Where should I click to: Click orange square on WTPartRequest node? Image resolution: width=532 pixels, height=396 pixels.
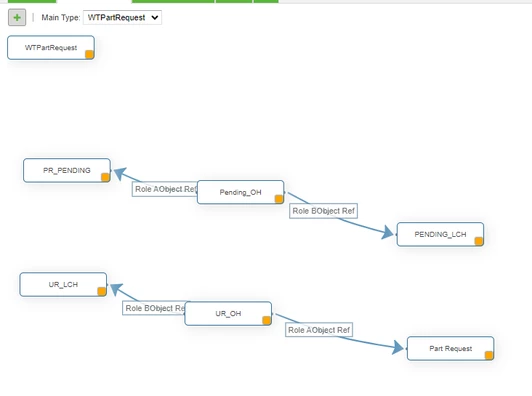[89, 54]
